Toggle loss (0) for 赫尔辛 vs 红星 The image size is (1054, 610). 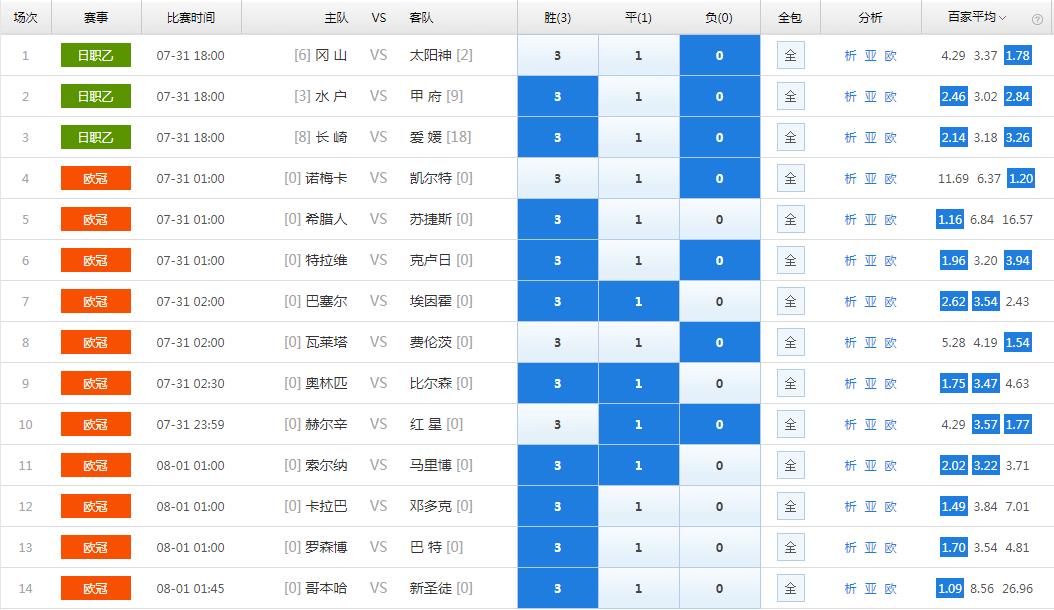point(719,424)
